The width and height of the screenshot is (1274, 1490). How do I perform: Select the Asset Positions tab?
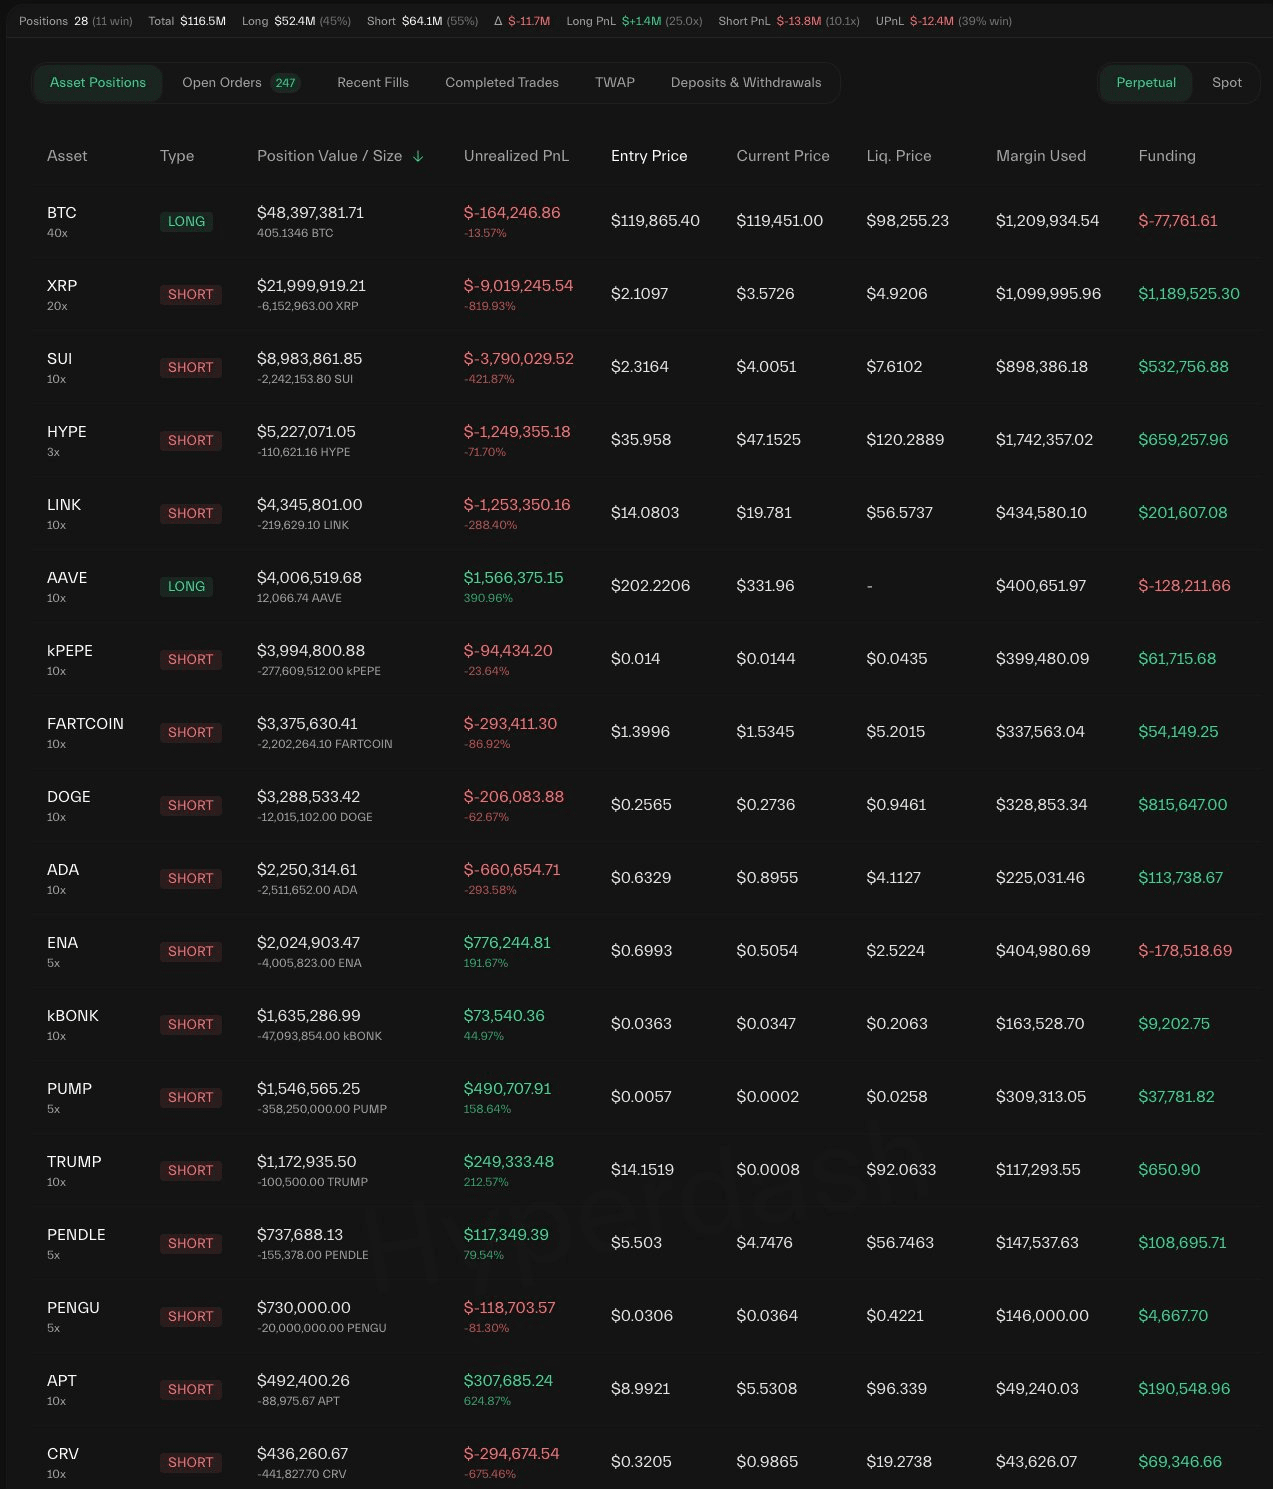[x=98, y=83]
